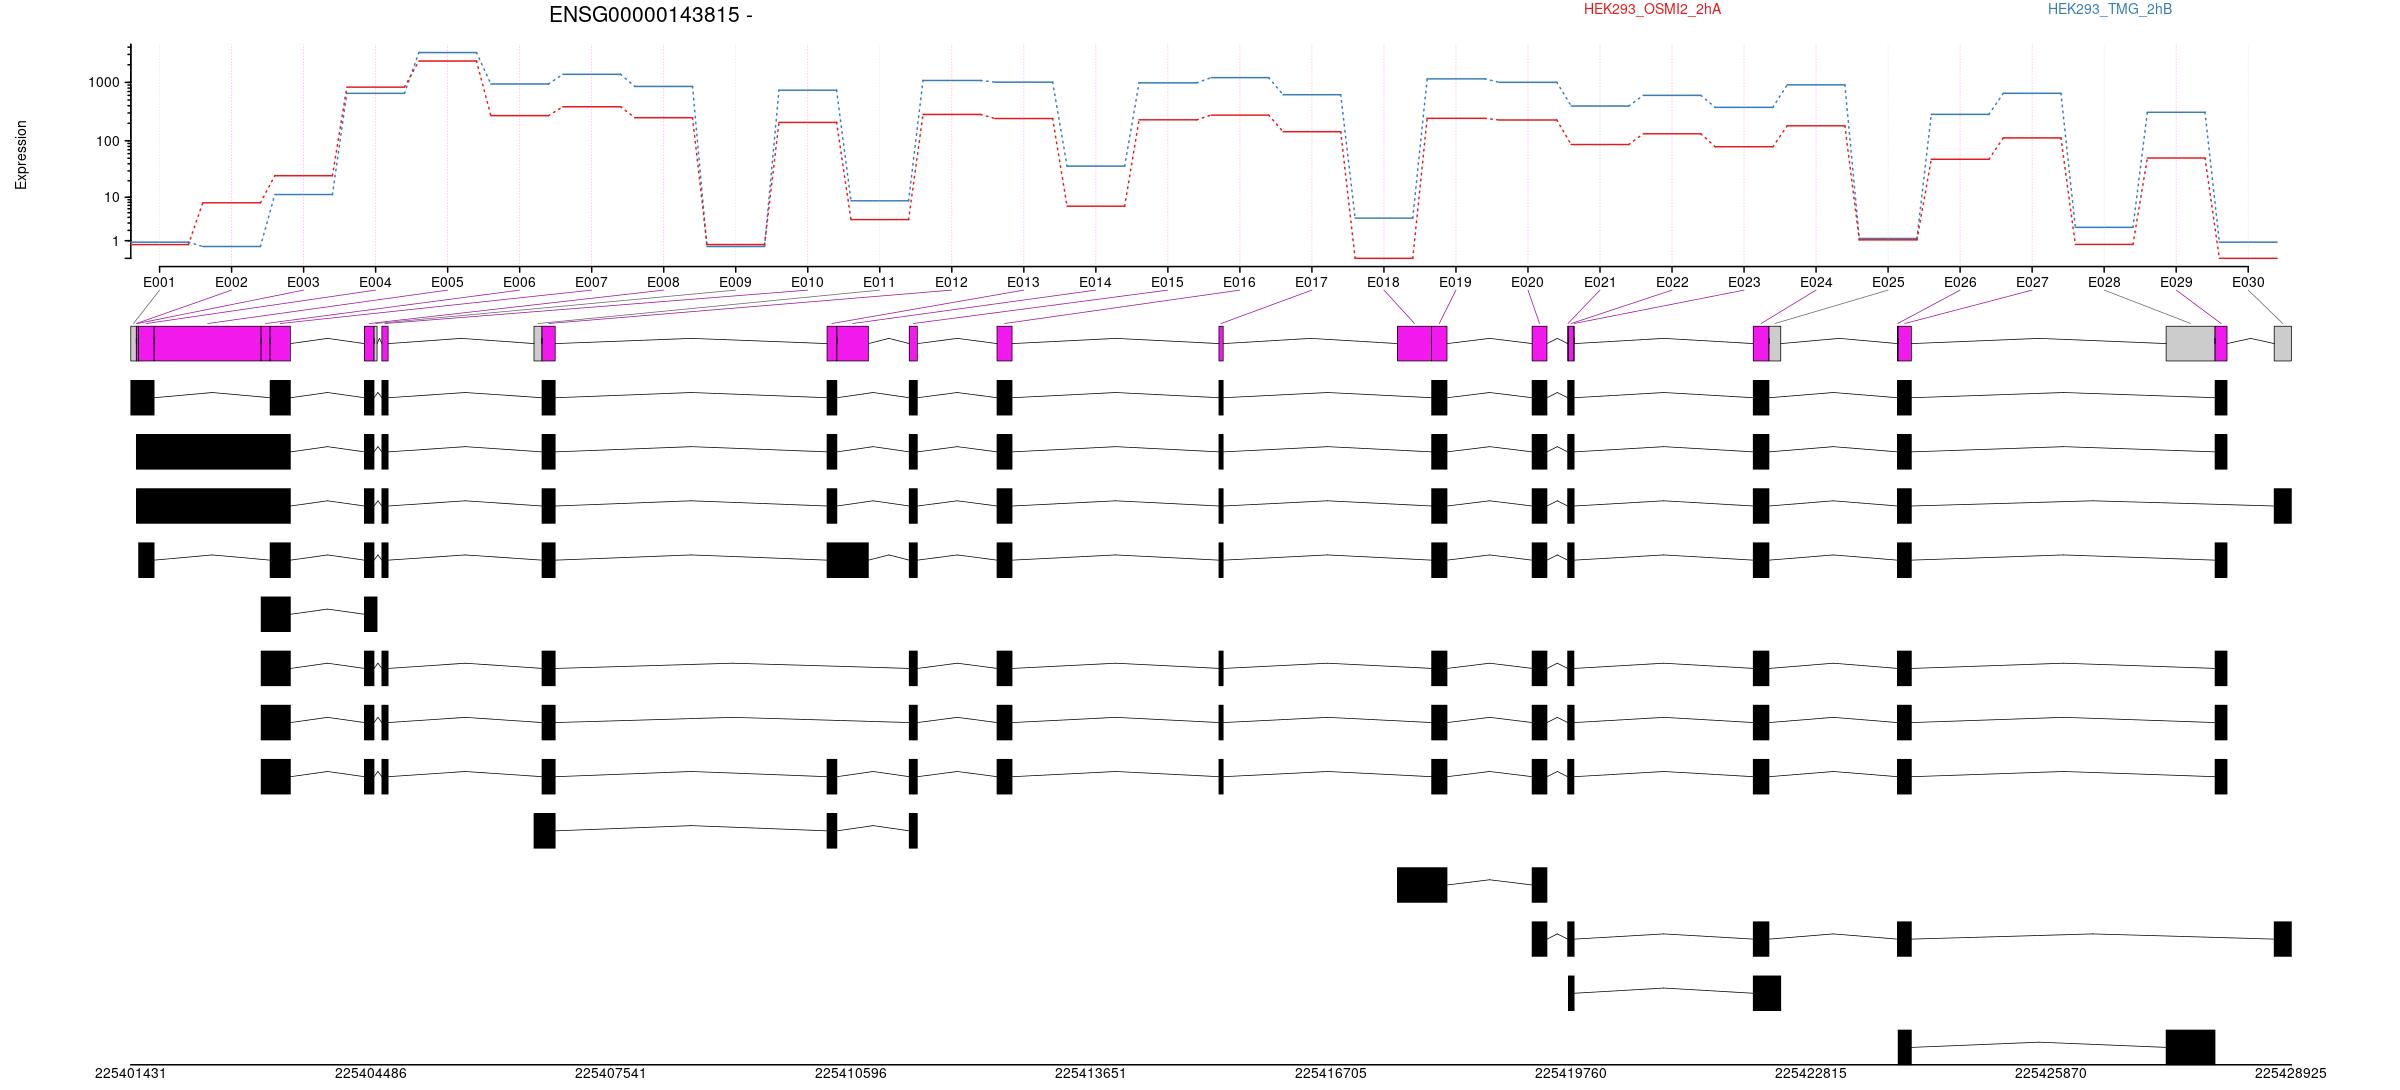Click the Expression y-axis label
Viewport: 2400px width, 1090px height.
pyautogui.click(x=21, y=155)
